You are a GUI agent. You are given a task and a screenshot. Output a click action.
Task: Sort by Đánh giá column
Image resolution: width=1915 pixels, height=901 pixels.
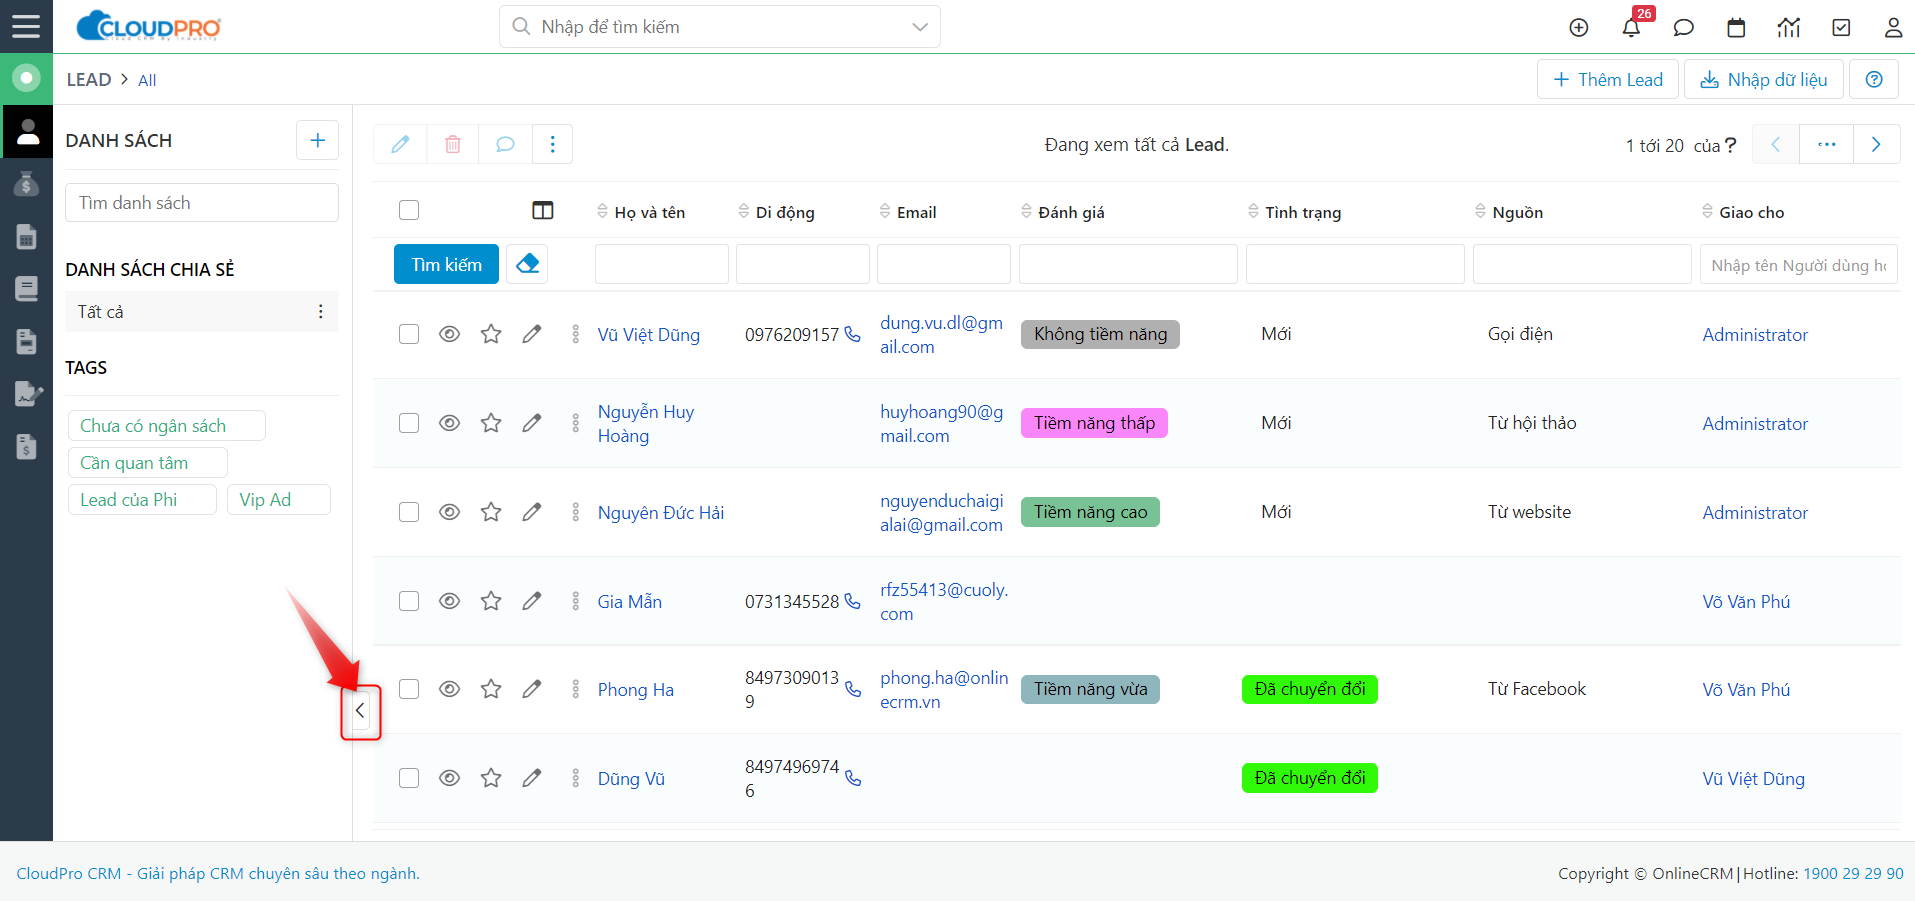coord(1063,212)
